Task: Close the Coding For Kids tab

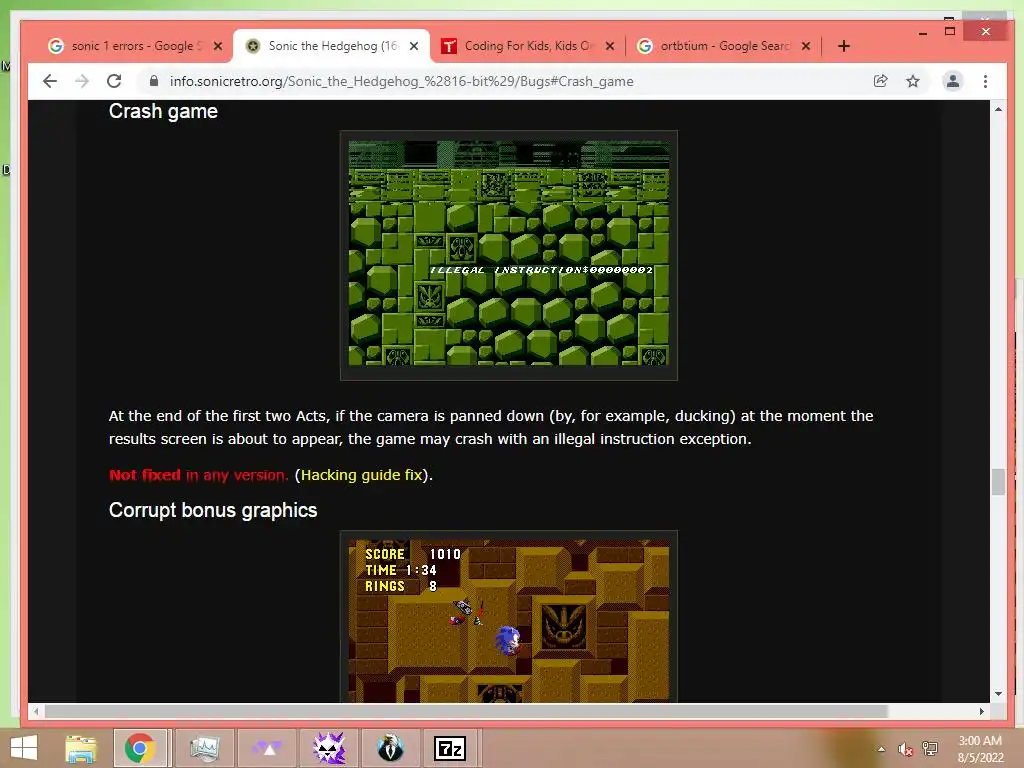Action: pos(610,46)
